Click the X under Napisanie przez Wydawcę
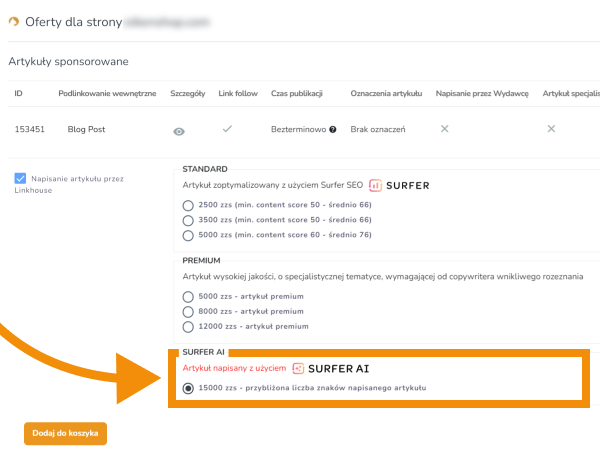 (444, 129)
